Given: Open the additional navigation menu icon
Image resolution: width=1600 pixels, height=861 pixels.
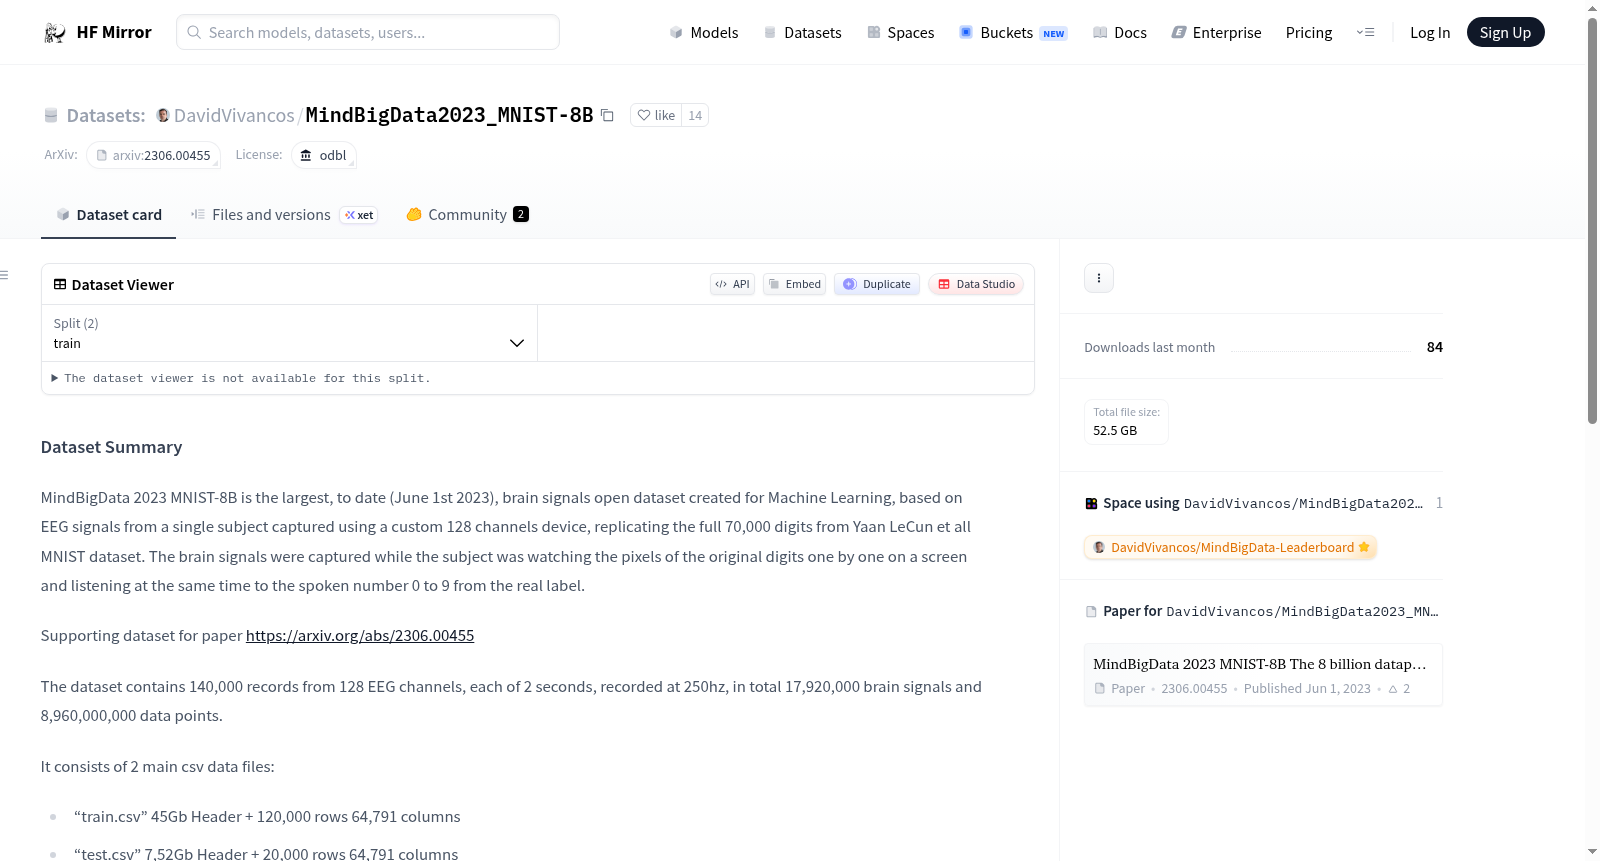Looking at the screenshot, I should click(x=1365, y=32).
